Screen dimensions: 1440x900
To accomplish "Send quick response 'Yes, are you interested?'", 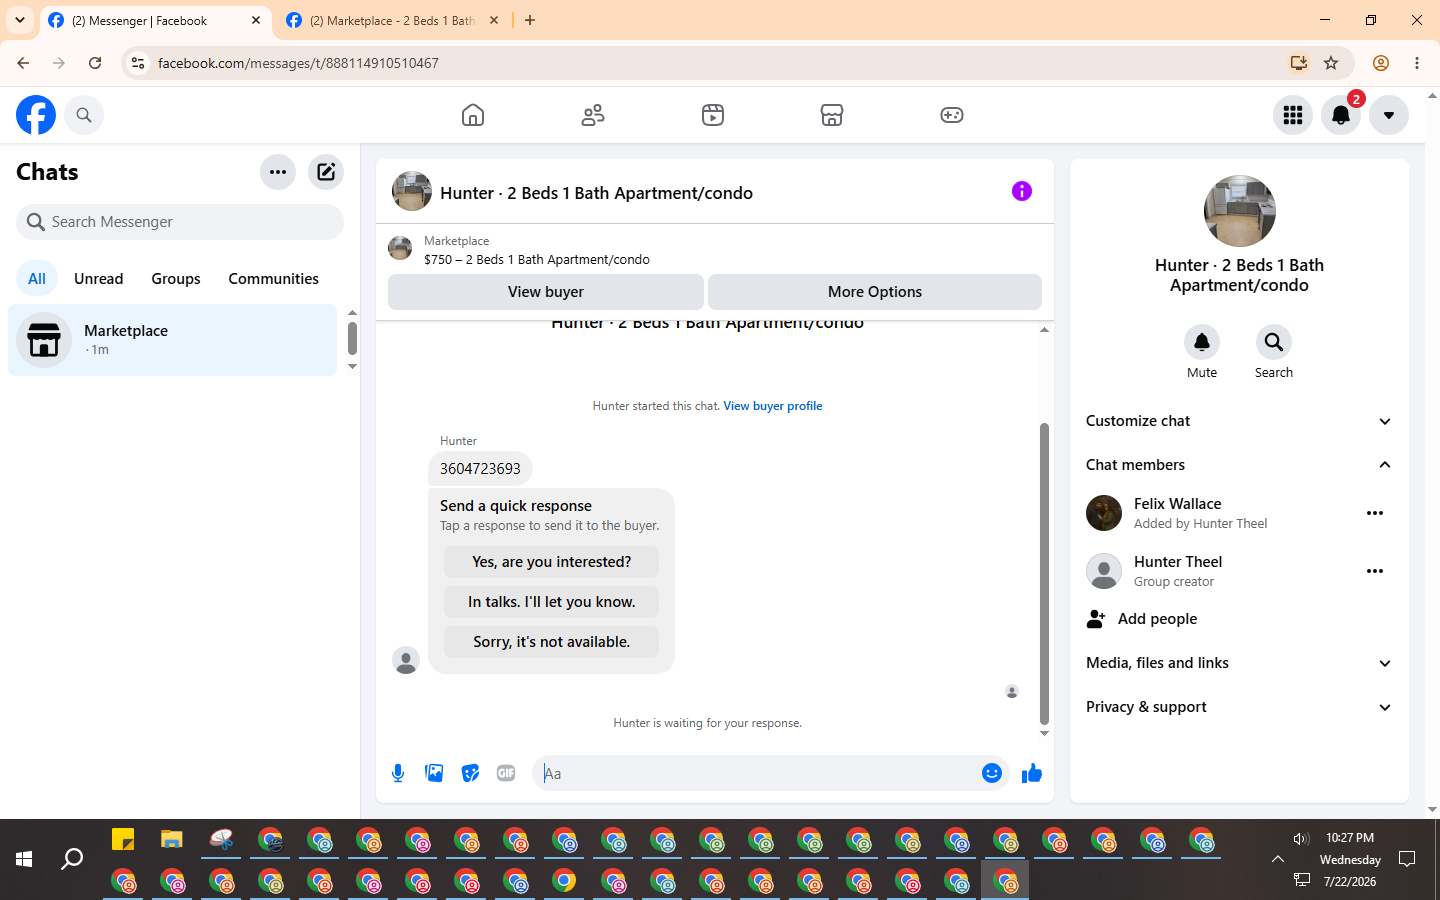I will (552, 562).
